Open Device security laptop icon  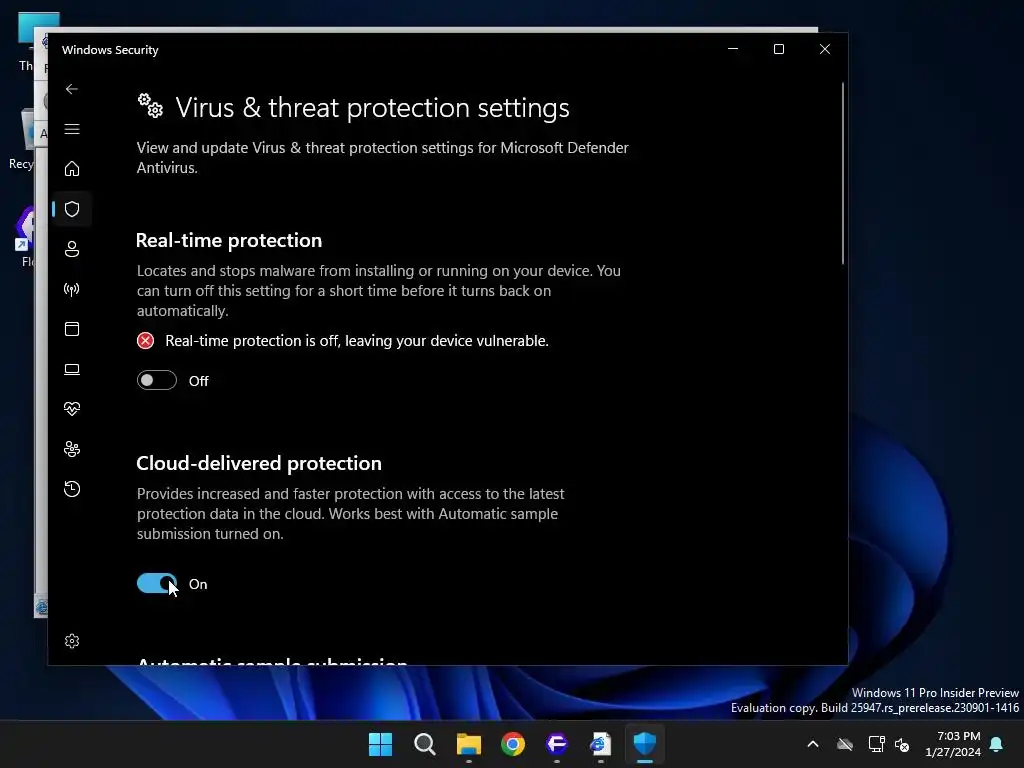[72, 369]
